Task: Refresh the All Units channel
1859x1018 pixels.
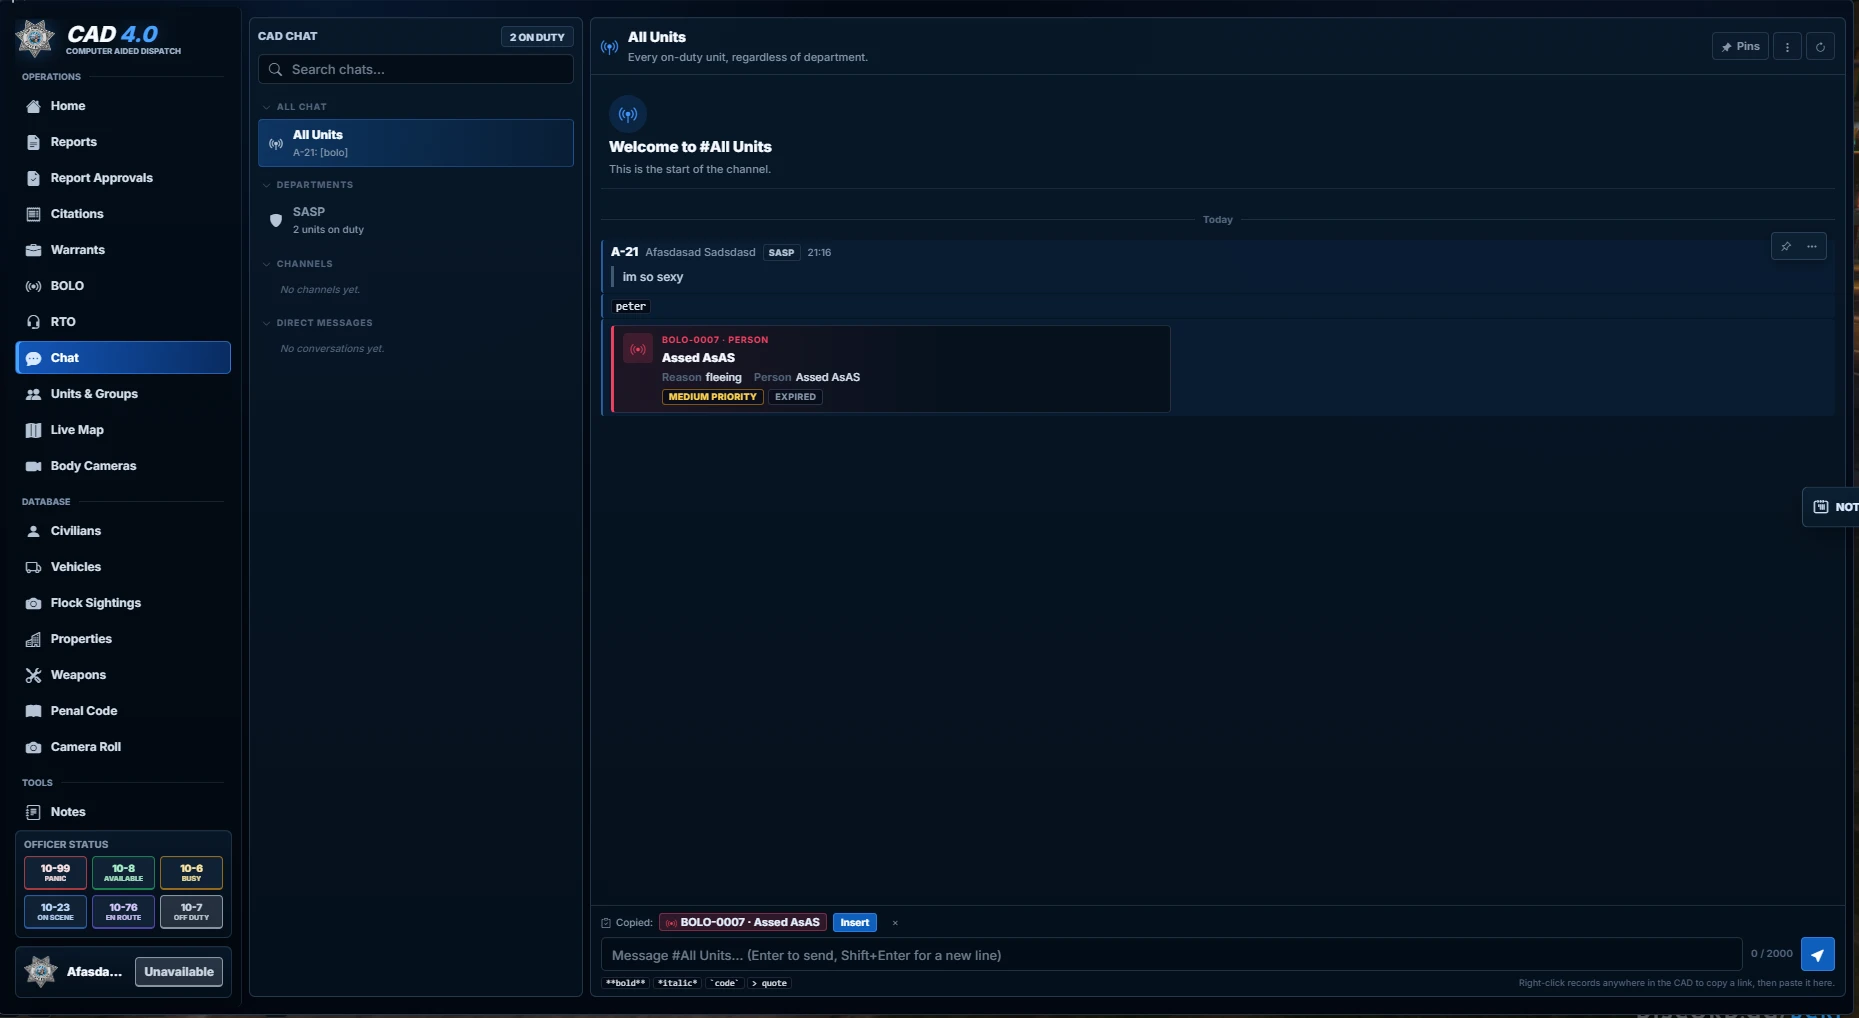Action: coord(1820,47)
